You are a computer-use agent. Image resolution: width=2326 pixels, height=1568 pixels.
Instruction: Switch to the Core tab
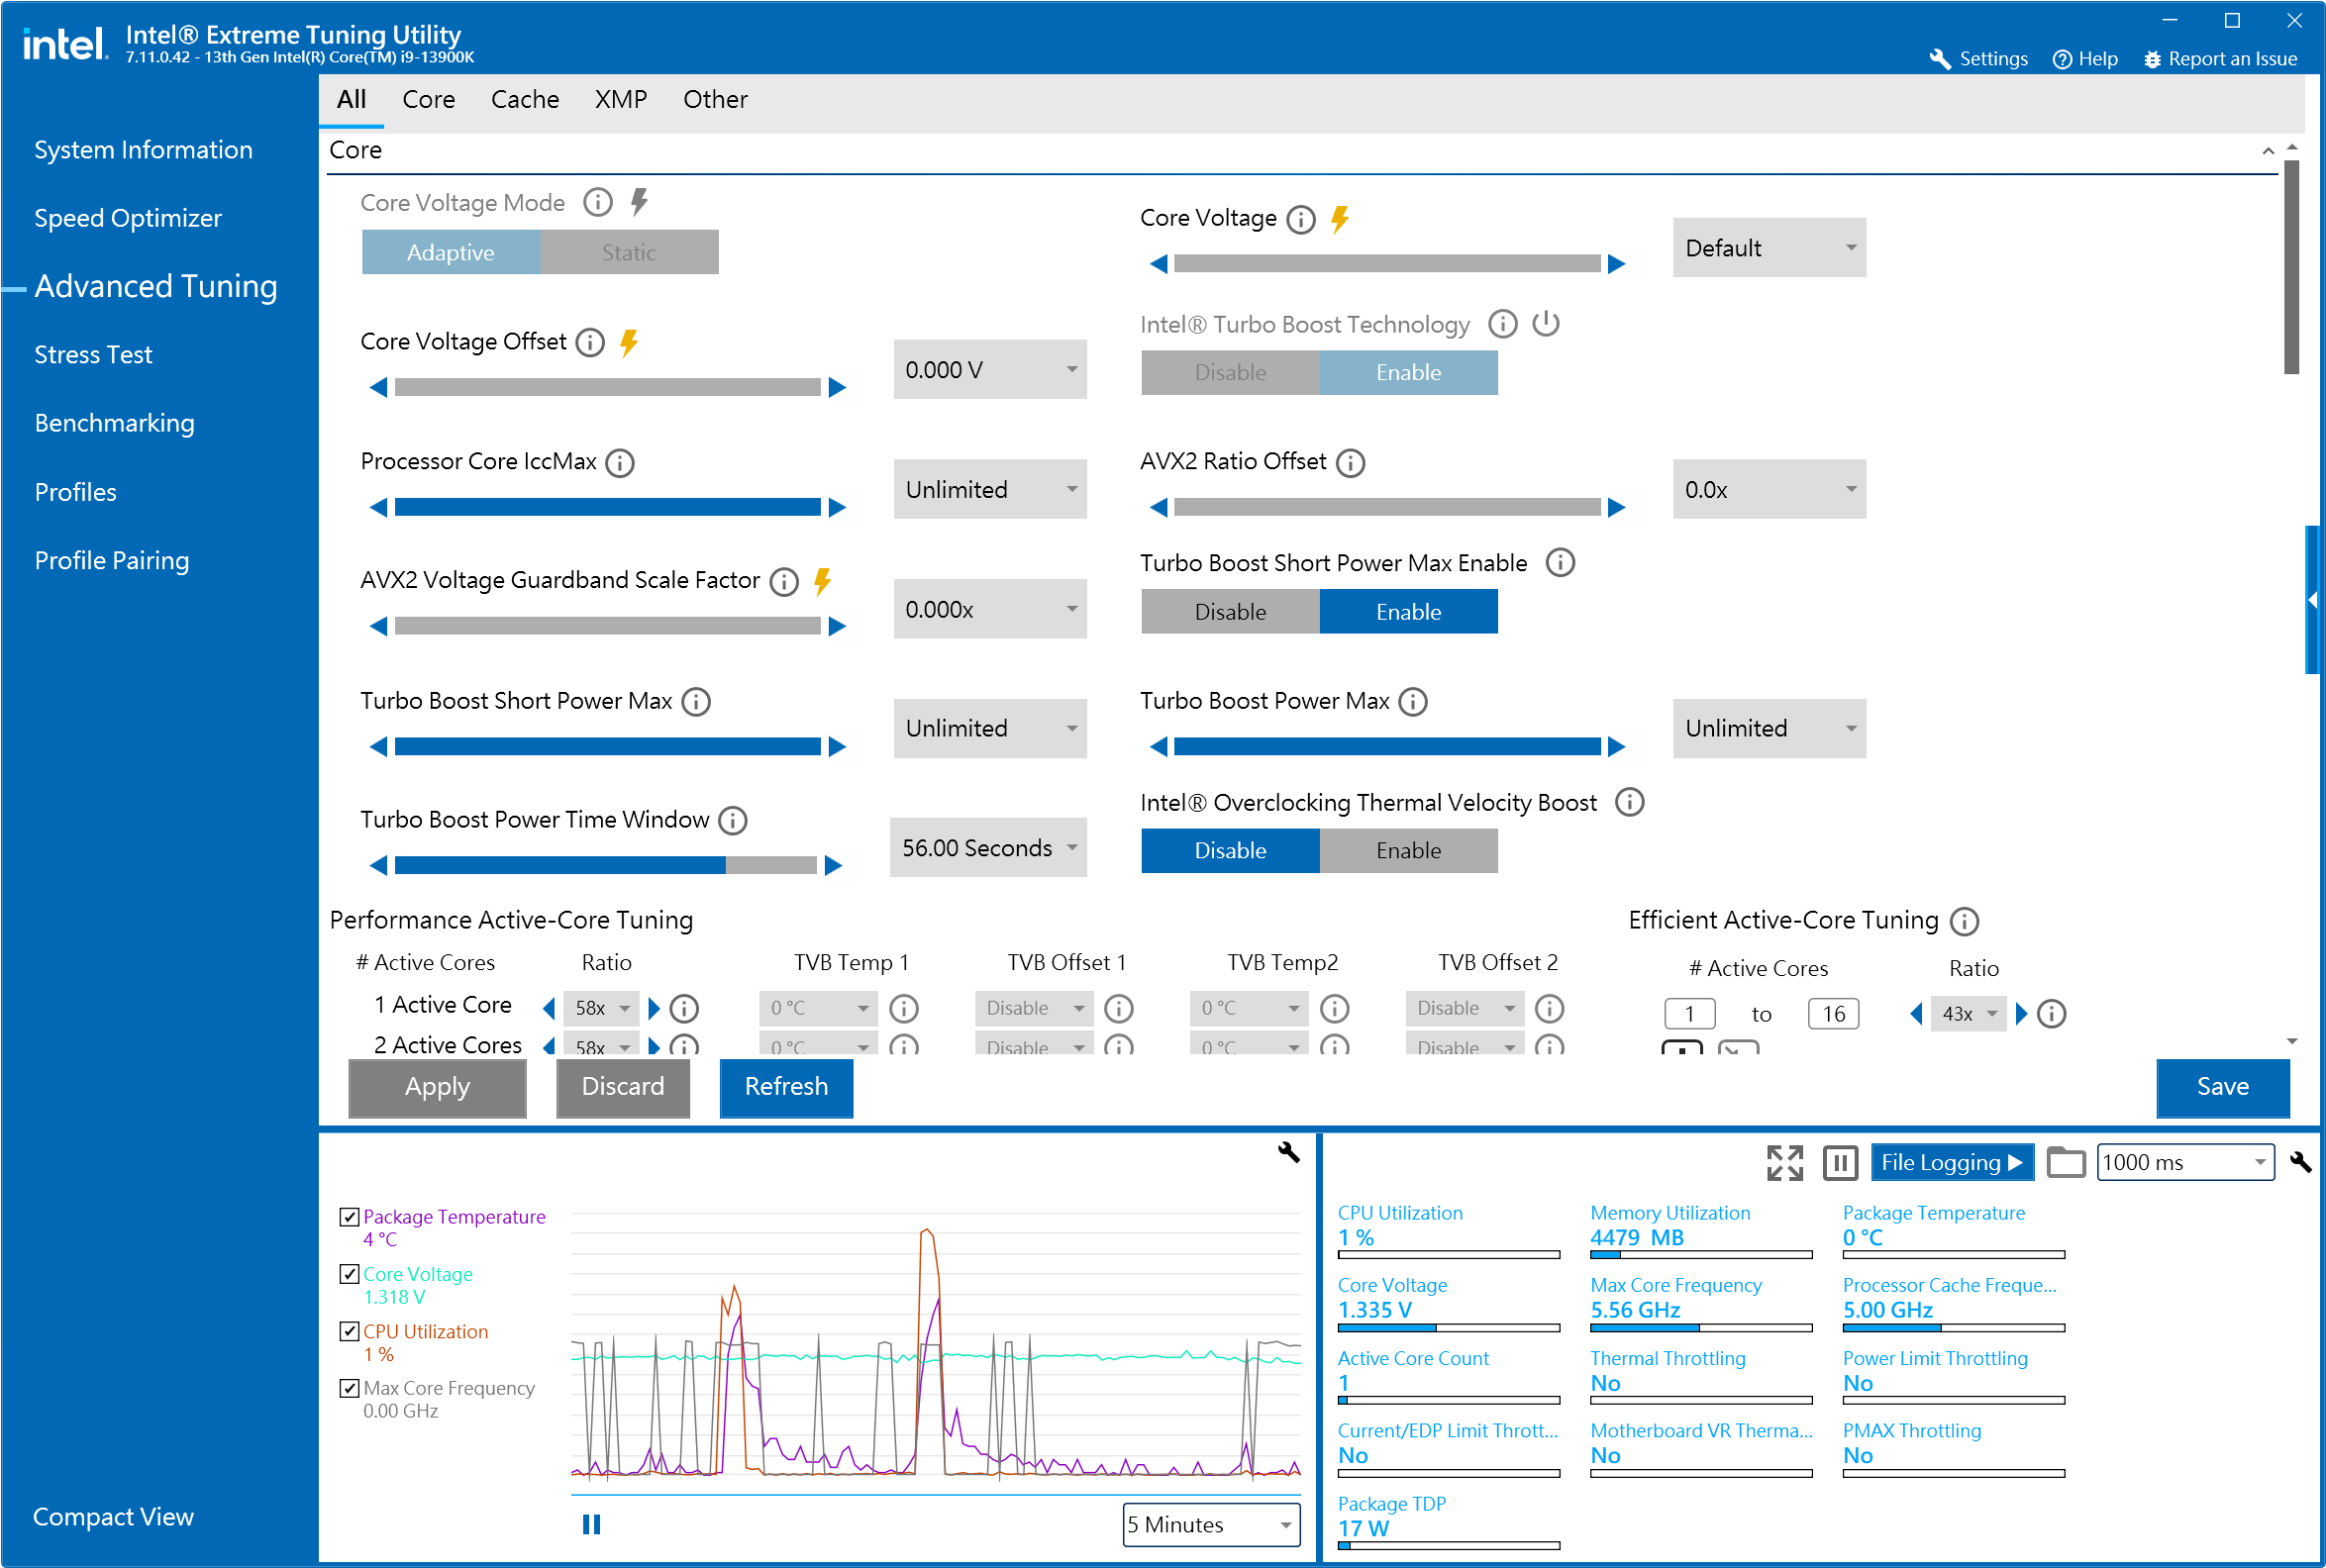pyautogui.click(x=428, y=100)
